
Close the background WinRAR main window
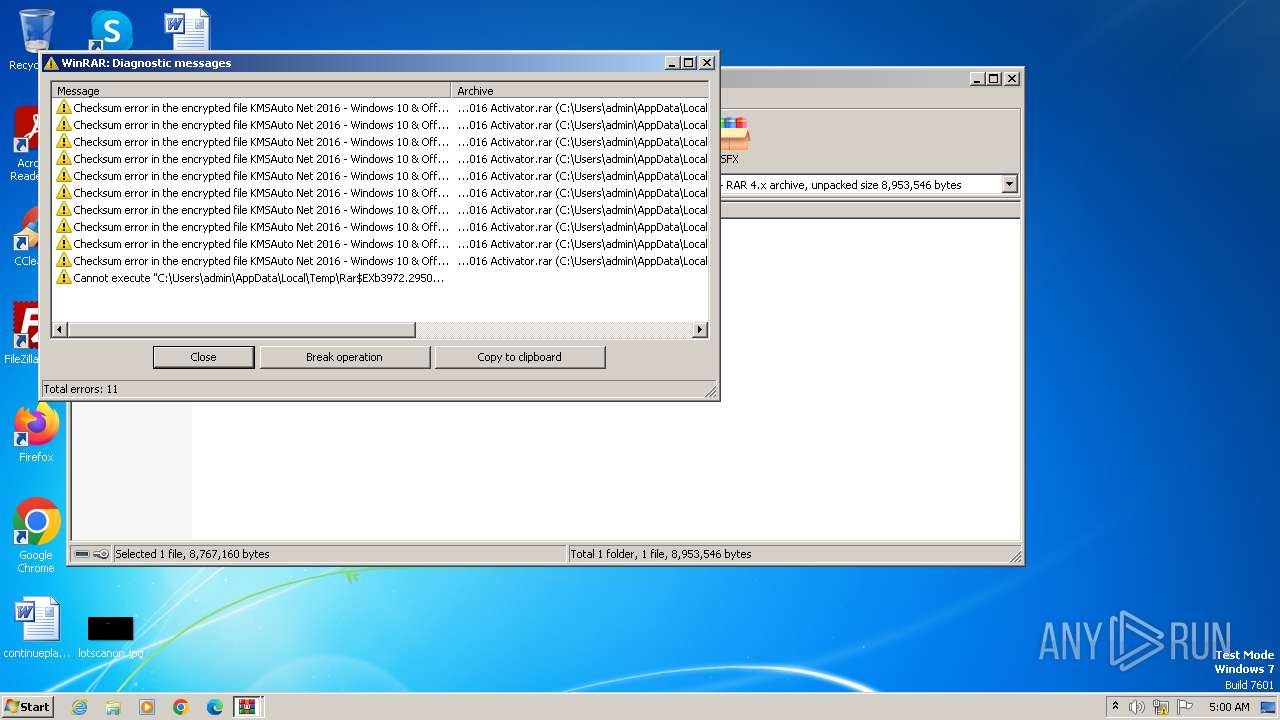(x=1012, y=78)
